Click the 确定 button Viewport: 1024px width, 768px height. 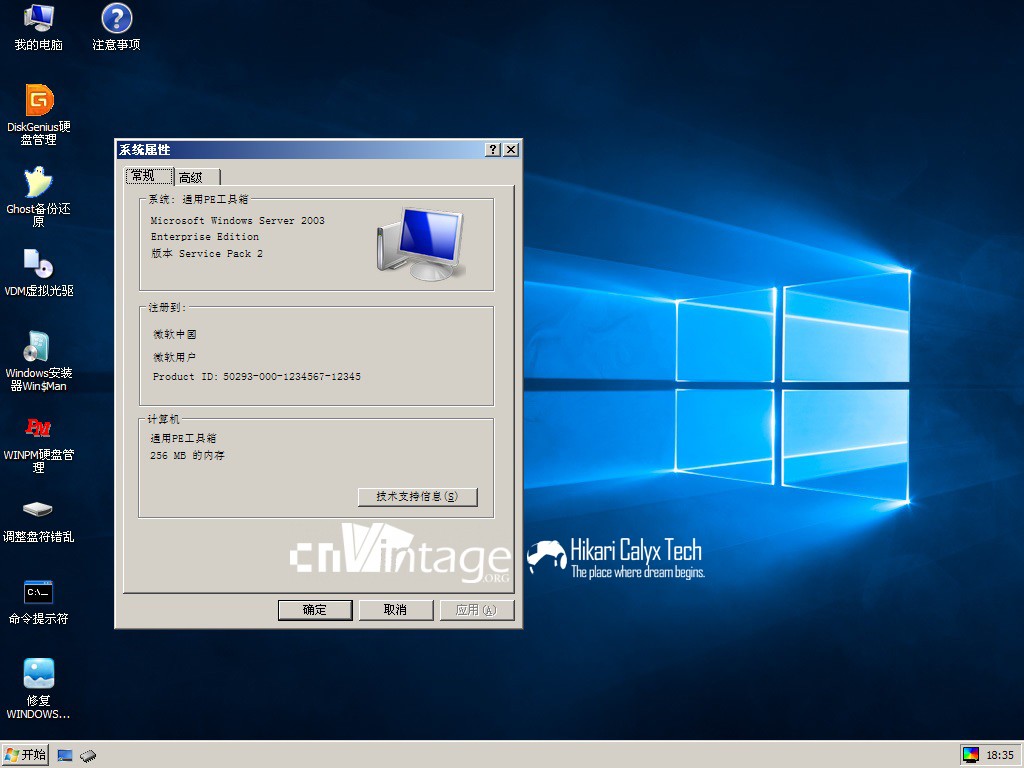[315, 610]
